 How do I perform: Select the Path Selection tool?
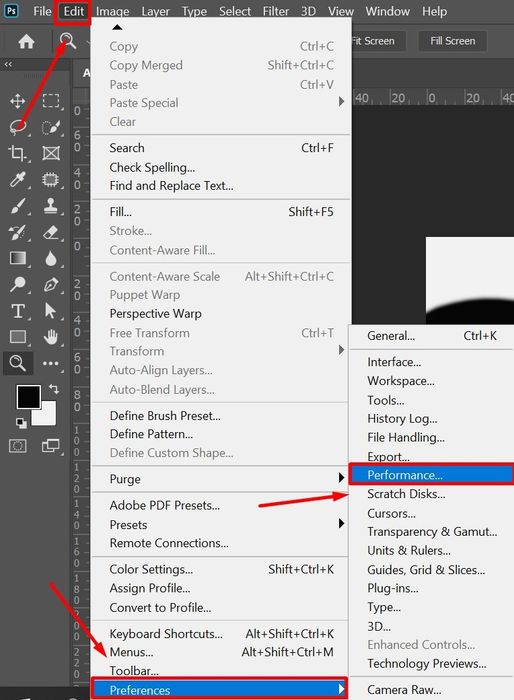tap(50, 311)
